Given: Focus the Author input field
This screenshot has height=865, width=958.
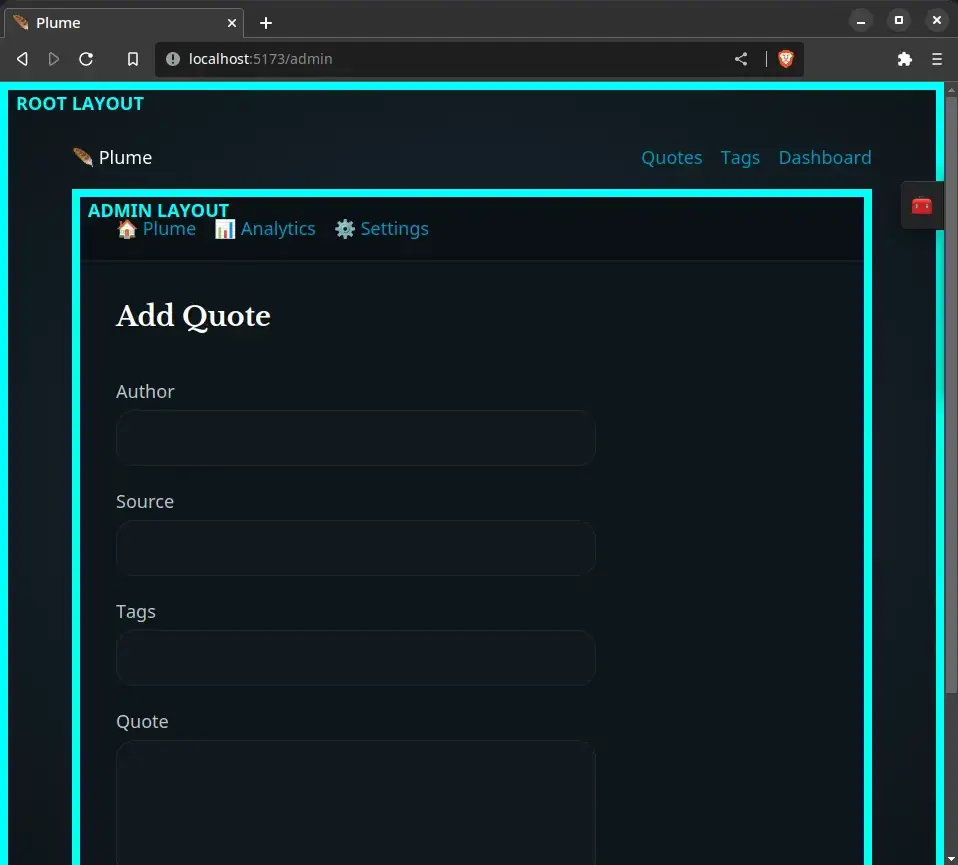Looking at the screenshot, I should [356, 438].
